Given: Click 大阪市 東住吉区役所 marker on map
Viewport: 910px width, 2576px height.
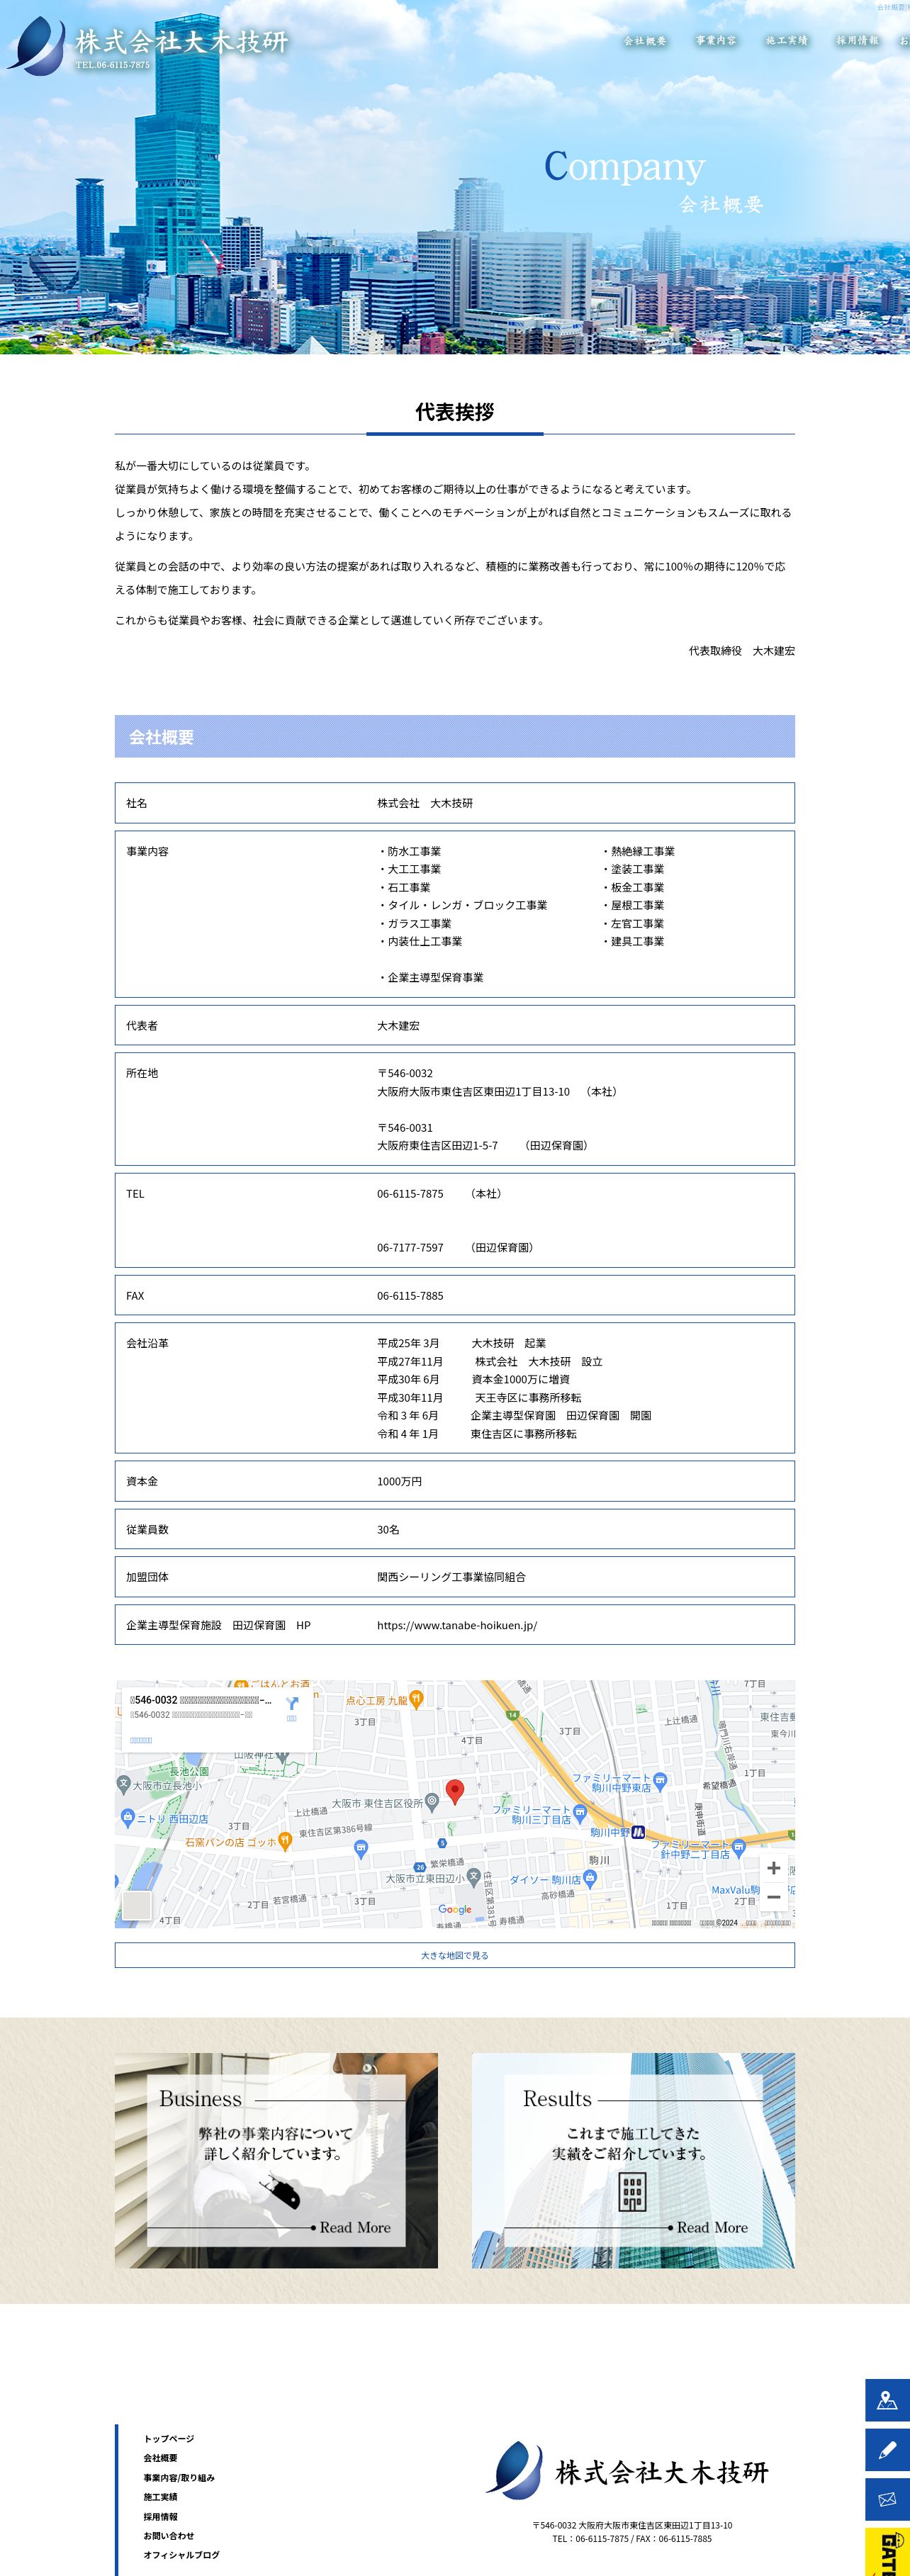Looking at the screenshot, I should (x=431, y=1802).
